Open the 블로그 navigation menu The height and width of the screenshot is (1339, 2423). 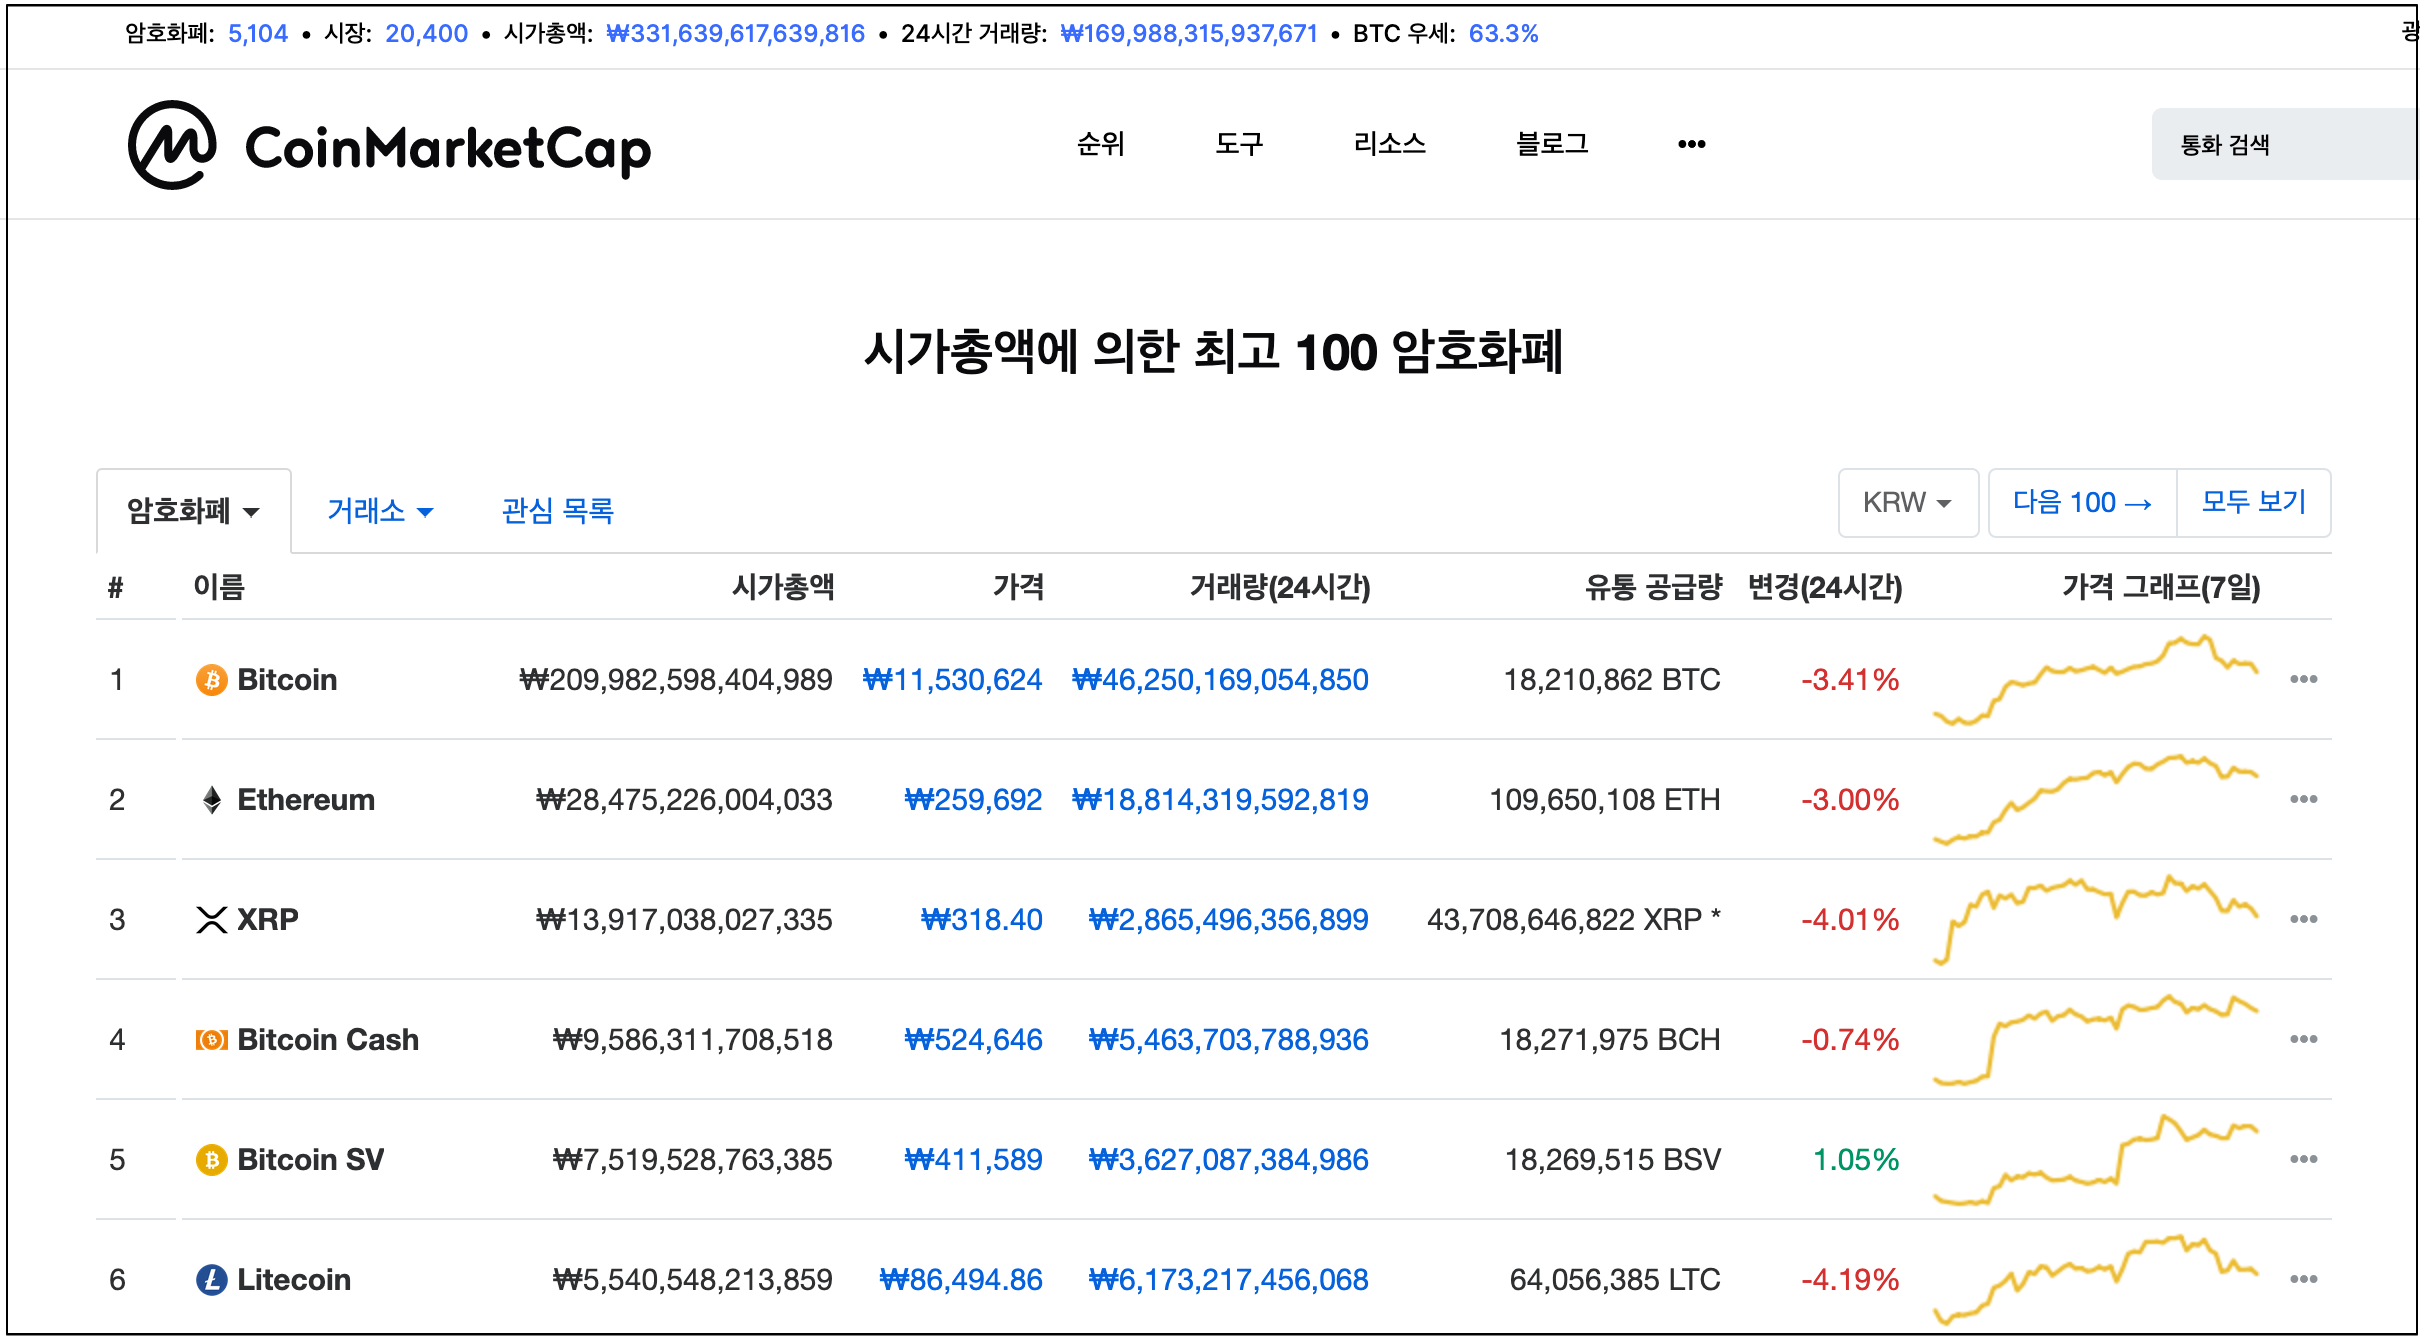(1552, 145)
